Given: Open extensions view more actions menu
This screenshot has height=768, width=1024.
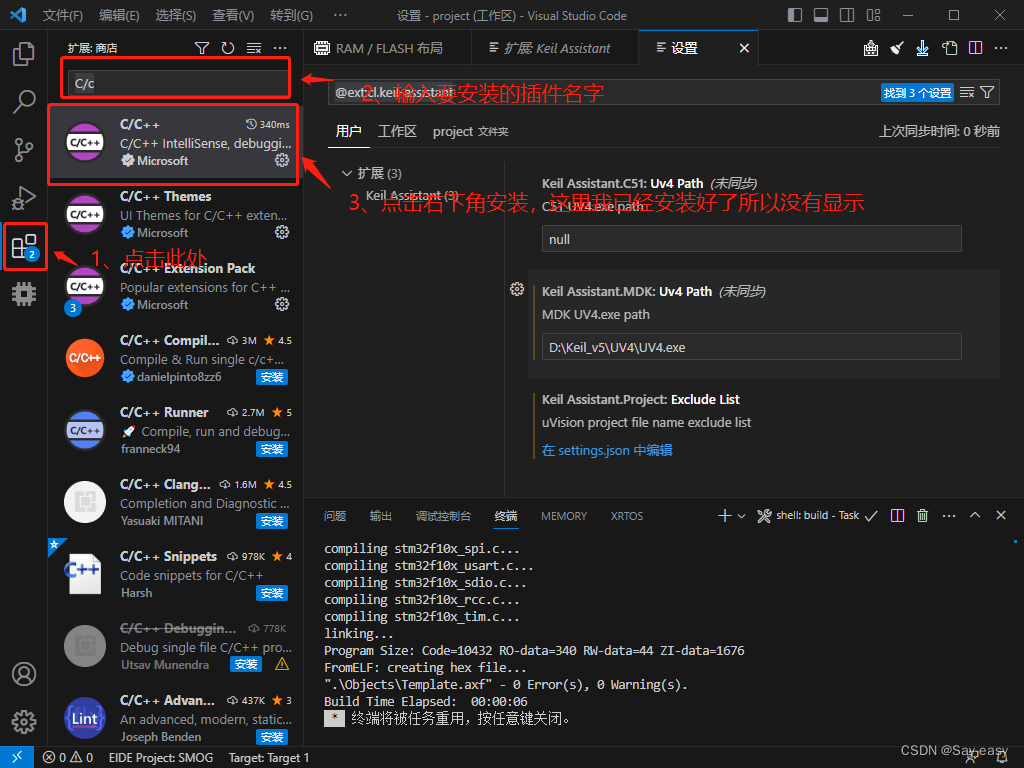Looking at the screenshot, I should [280, 48].
